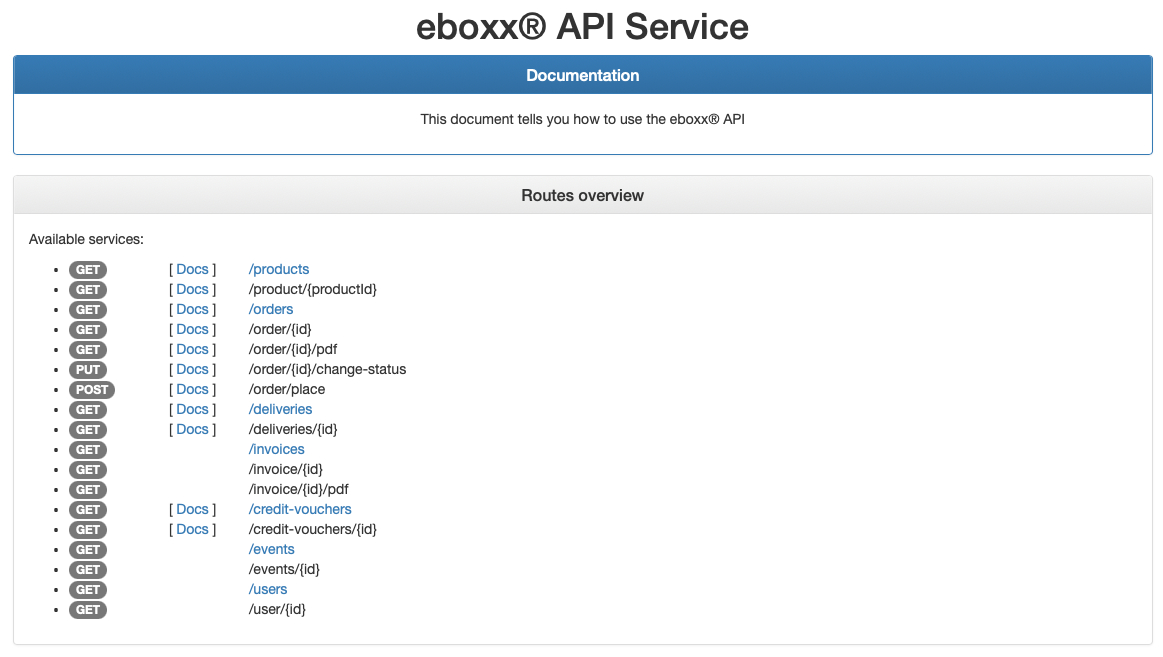The width and height of the screenshot is (1163, 657).
Task: Click the /product/{productId} route text
Action: pyautogui.click(x=312, y=289)
